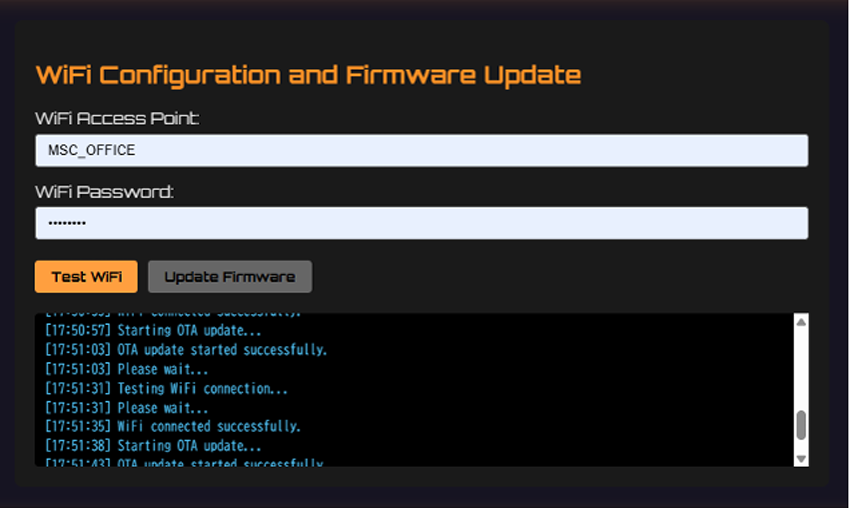This screenshot has height=508, width=850.
Task: Select the 17:51:35 WiFi connected successfully line
Action: [172, 427]
